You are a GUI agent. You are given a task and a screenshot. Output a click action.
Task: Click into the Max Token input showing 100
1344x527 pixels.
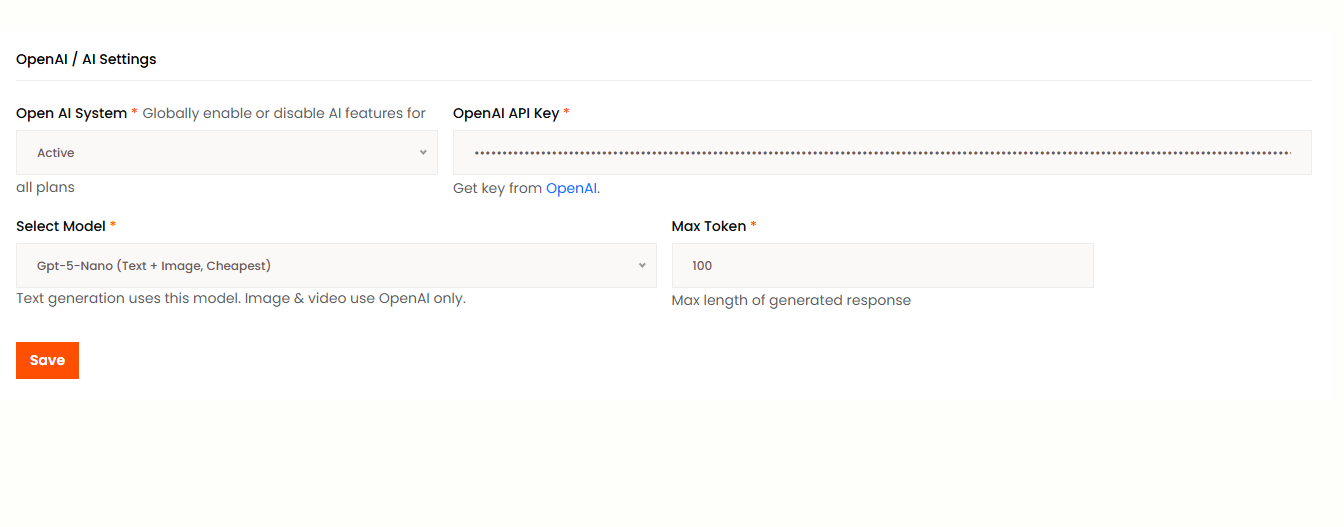coord(882,266)
